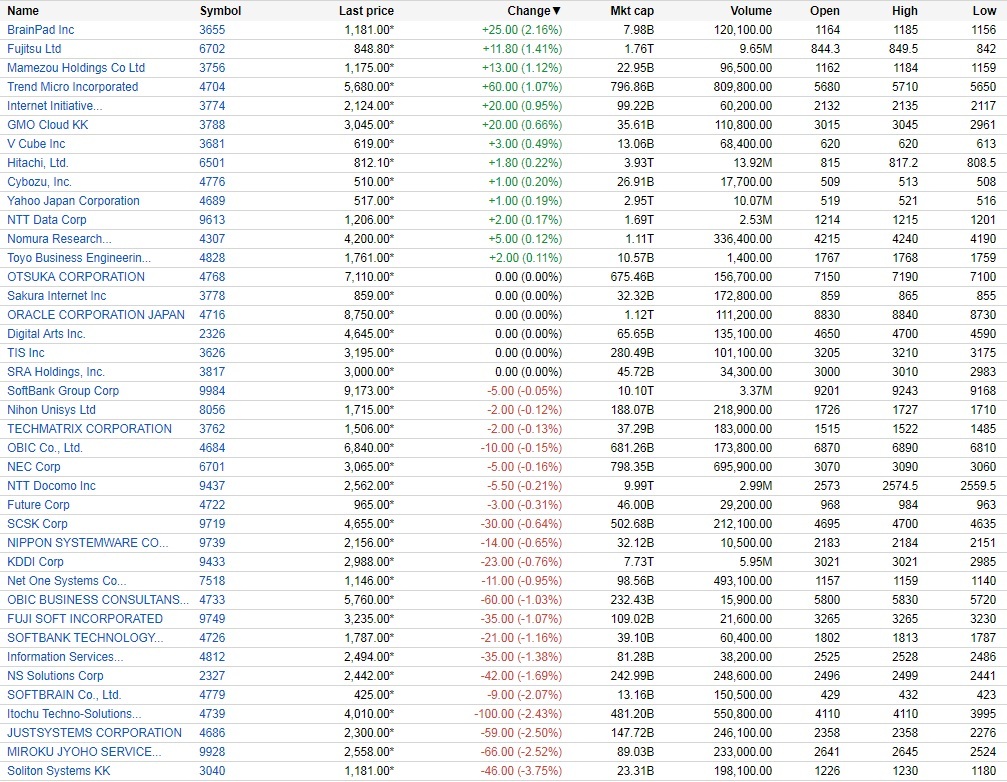Open the SCSK Corp link
The height and width of the screenshot is (782, 1007).
point(37,524)
